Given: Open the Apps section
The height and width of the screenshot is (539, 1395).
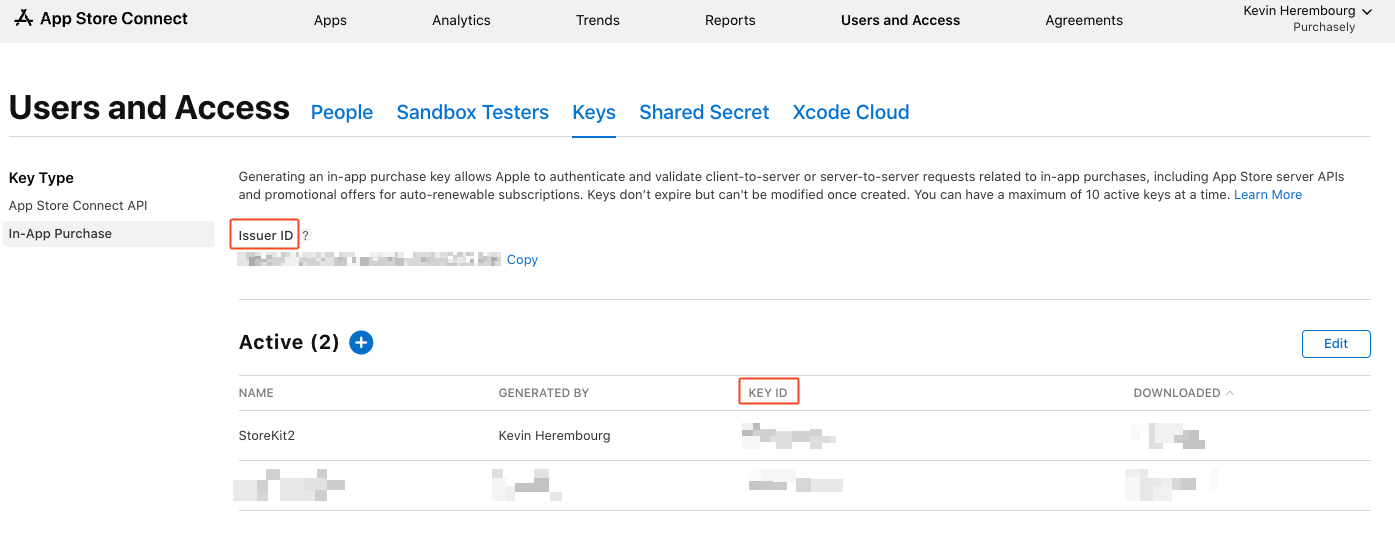Looking at the screenshot, I should (330, 20).
